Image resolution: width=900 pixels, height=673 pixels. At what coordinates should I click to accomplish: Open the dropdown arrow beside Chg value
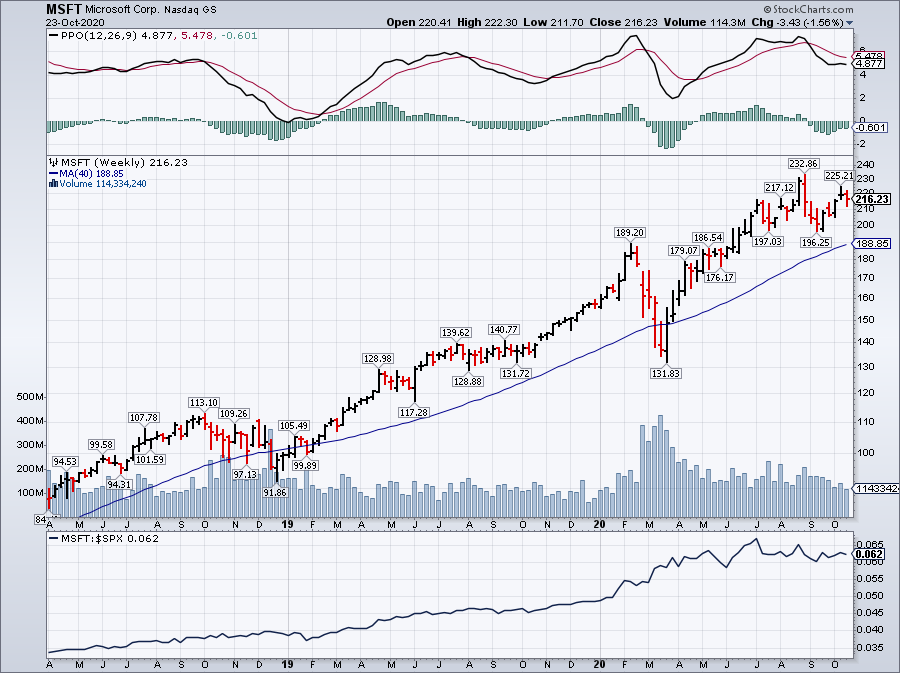click(x=849, y=23)
